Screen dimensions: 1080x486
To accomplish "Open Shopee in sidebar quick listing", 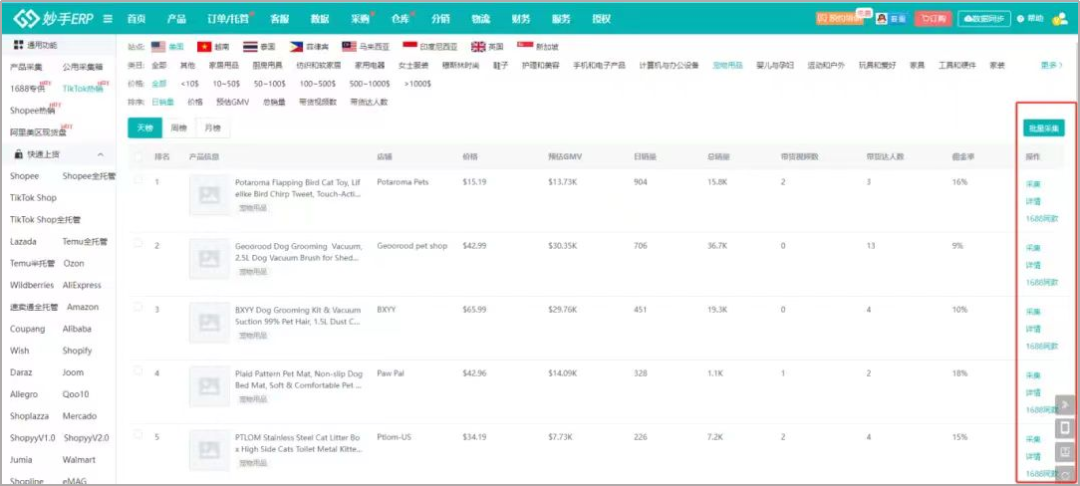I will (25, 176).
